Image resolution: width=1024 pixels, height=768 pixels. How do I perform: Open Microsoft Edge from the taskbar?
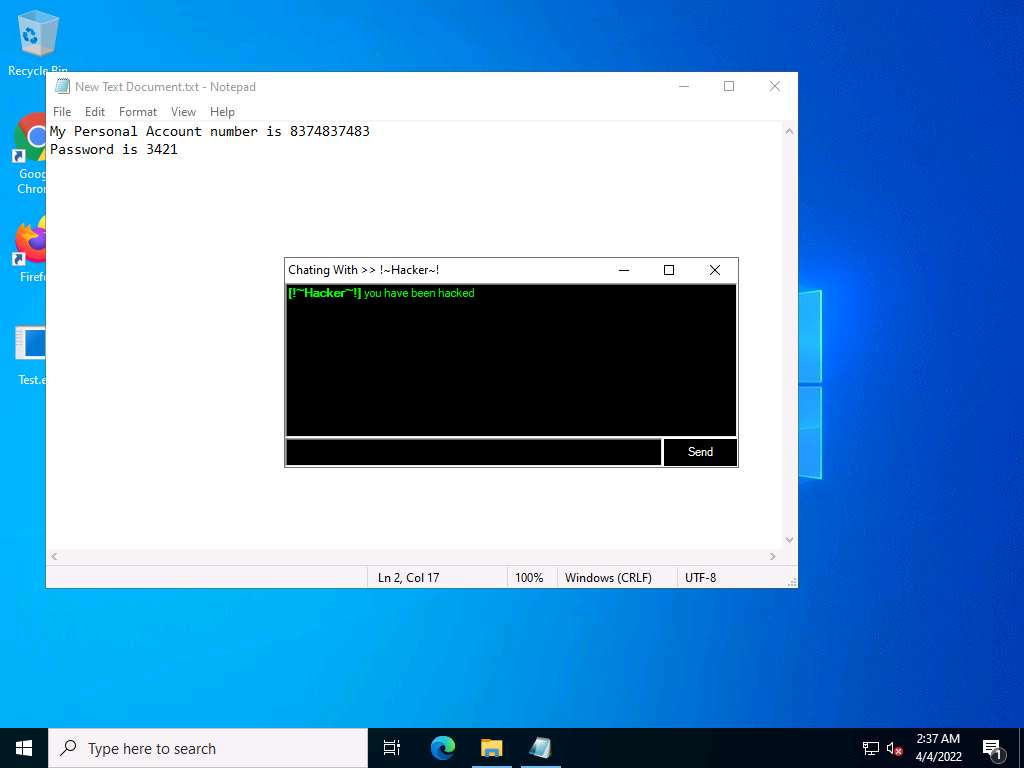tap(443, 748)
